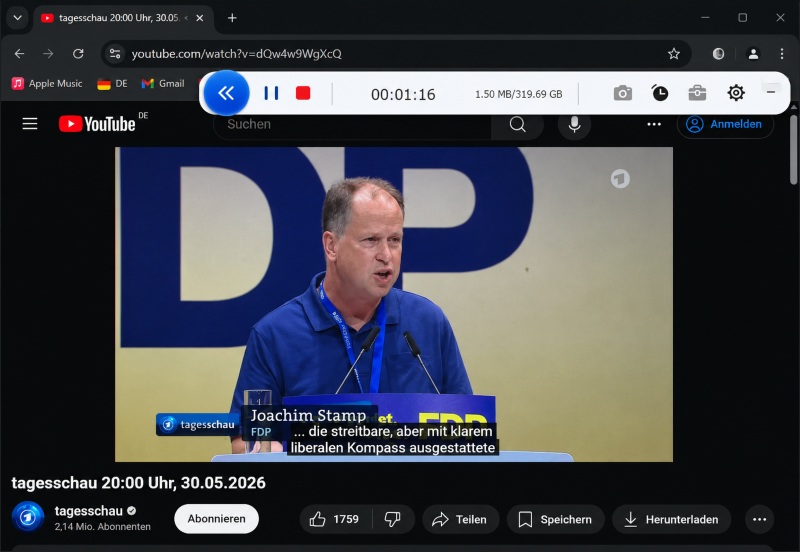Like the video with thumbs-up button

[335, 519]
